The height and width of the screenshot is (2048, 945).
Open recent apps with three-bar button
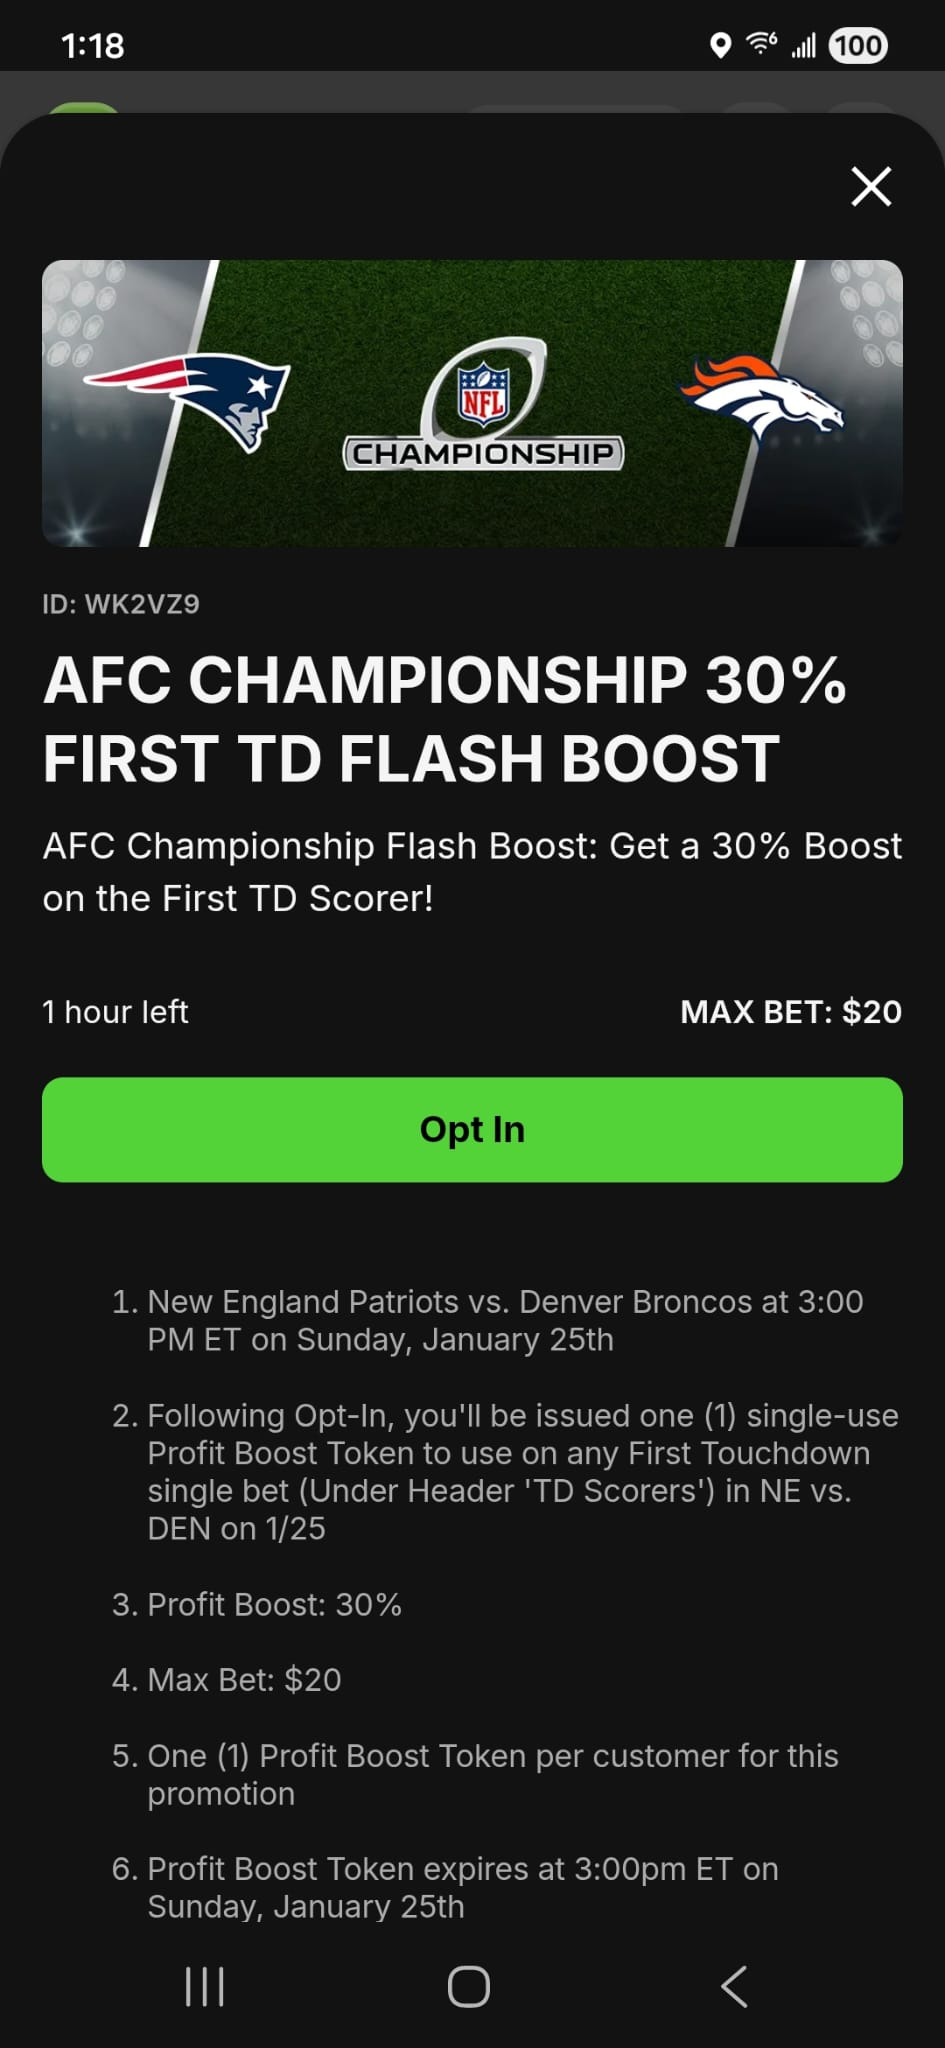pos(205,1986)
